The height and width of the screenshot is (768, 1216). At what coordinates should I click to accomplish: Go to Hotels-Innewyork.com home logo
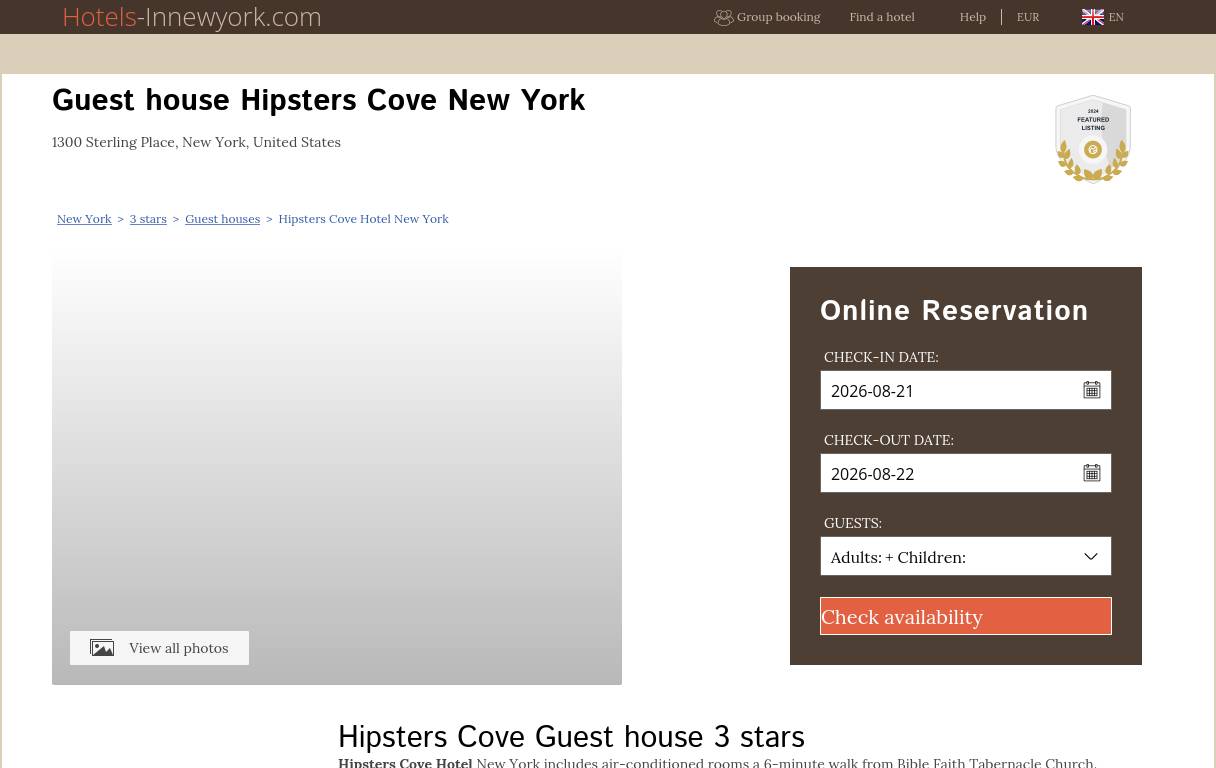tap(192, 17)
